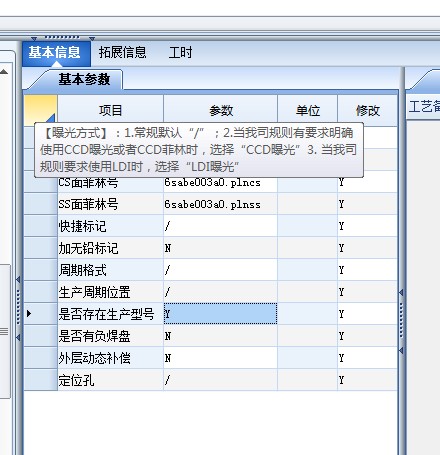The image size is (440, 455).
Task: Select the 生产周期位置 item cell
Action: (110, 292)
